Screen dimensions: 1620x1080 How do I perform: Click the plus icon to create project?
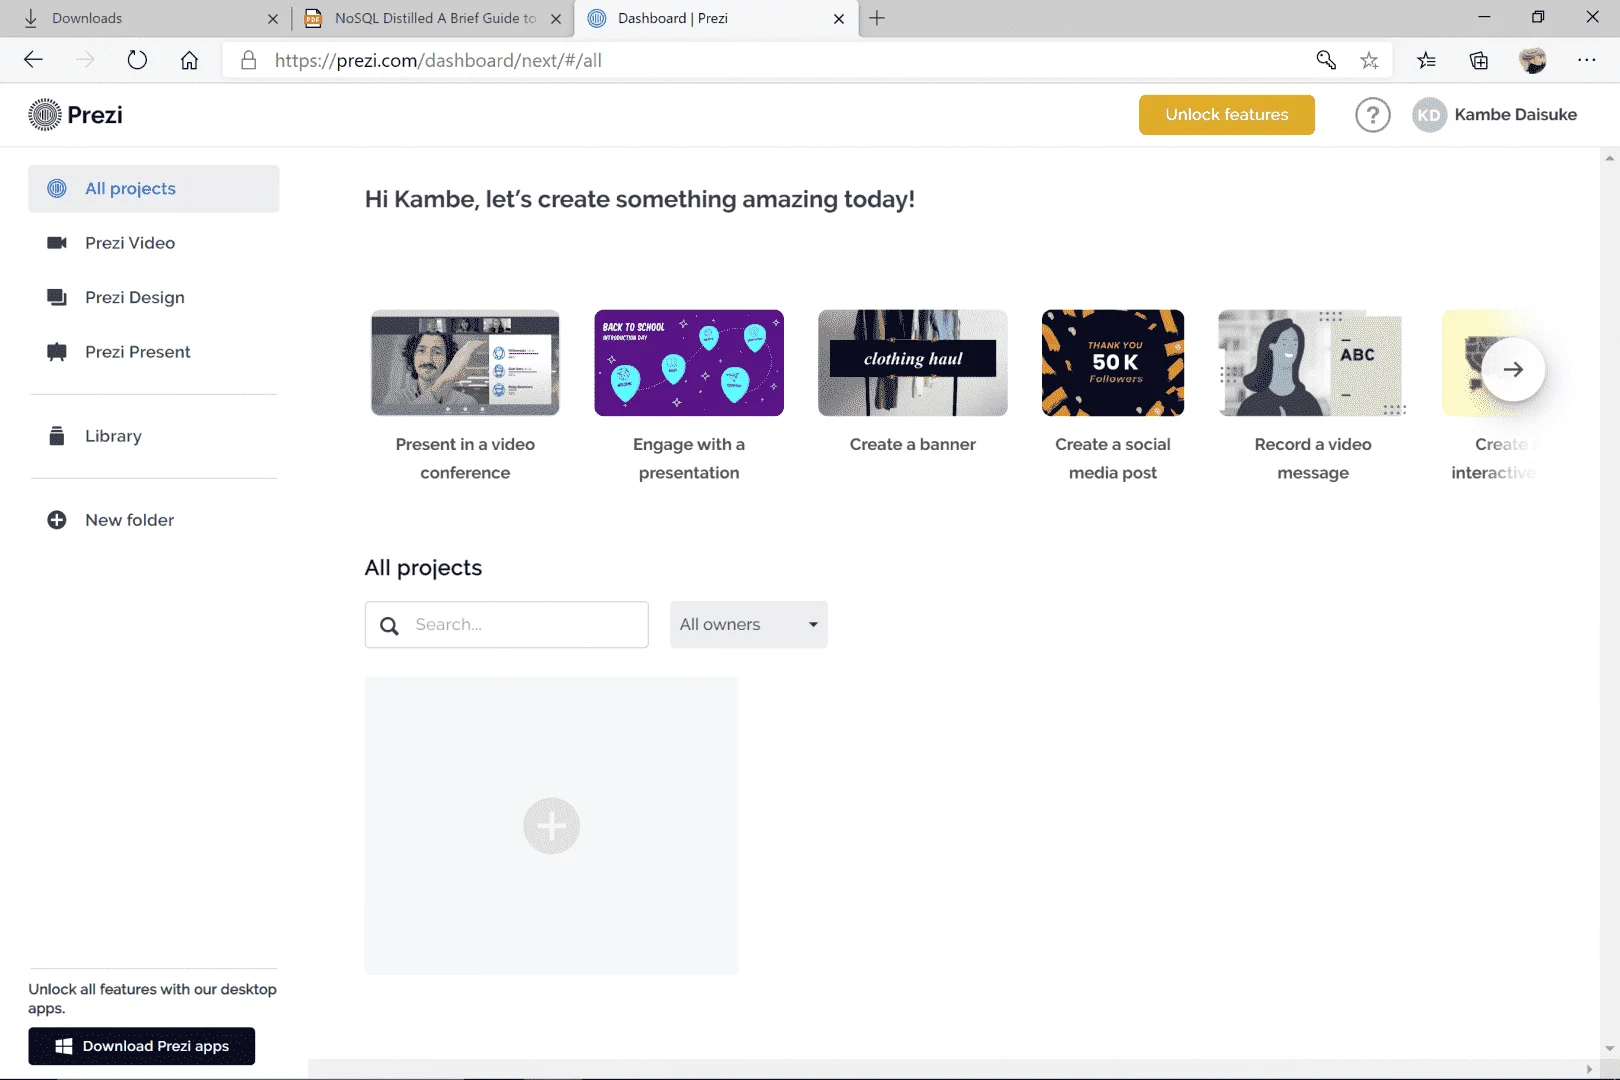551,826
